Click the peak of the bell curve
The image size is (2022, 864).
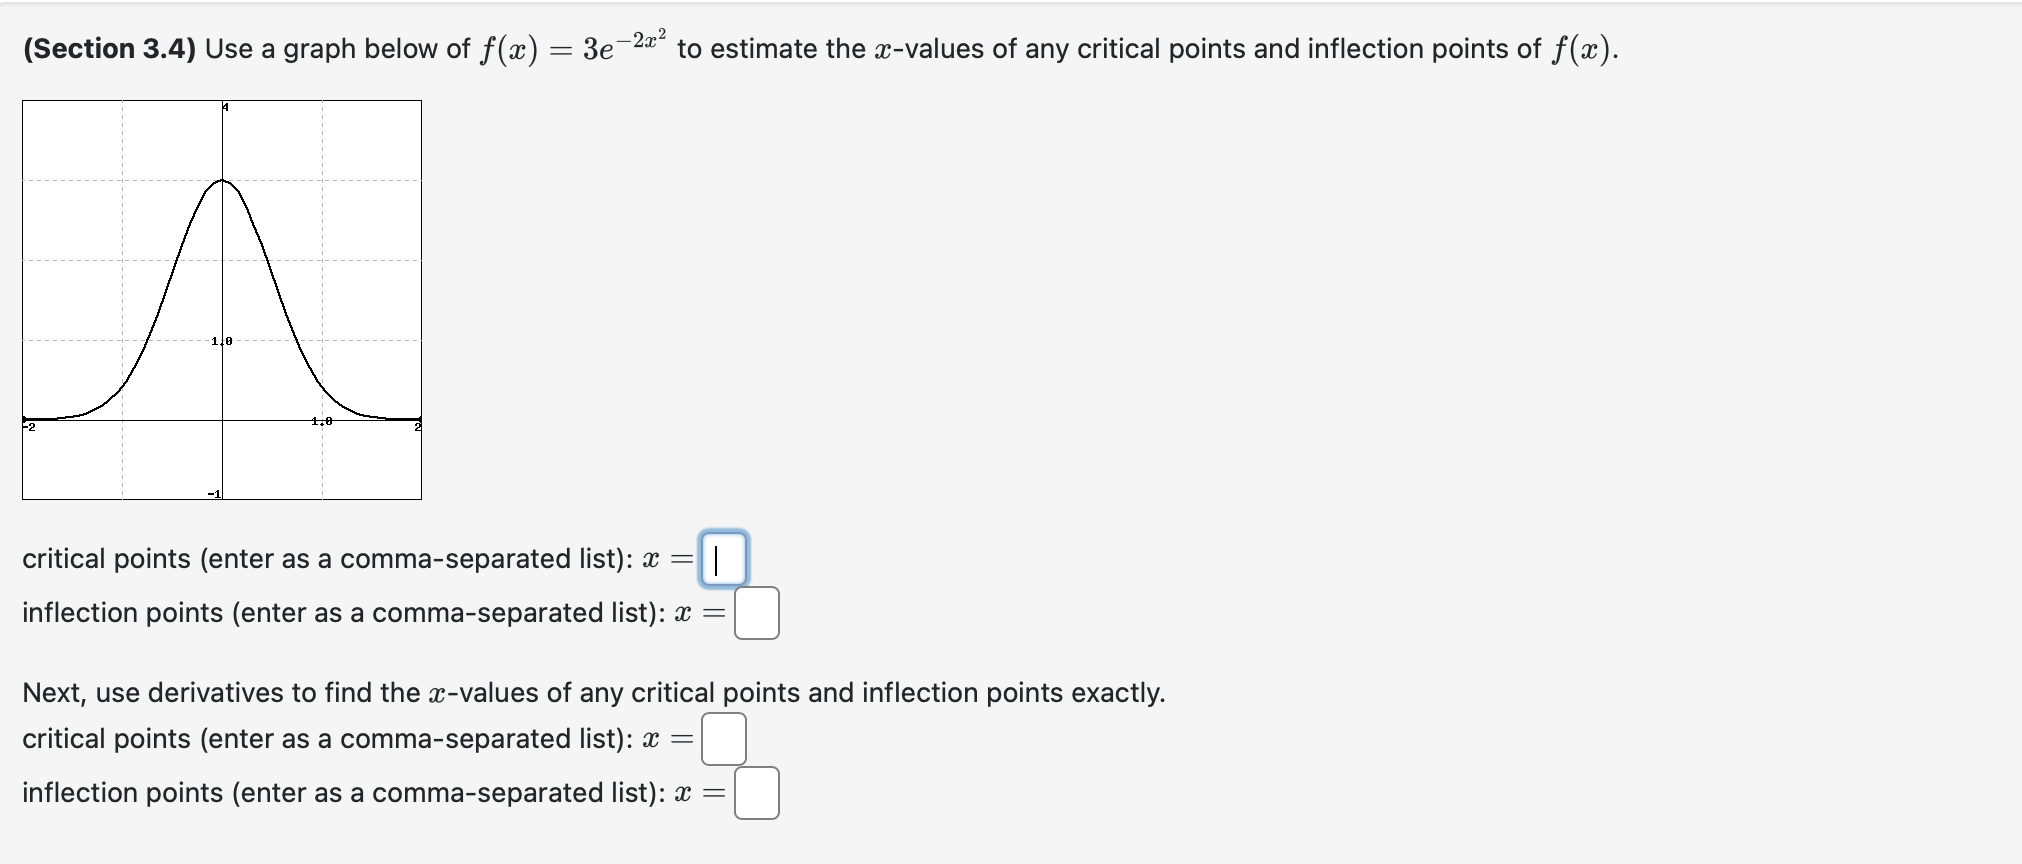point(222,180)
